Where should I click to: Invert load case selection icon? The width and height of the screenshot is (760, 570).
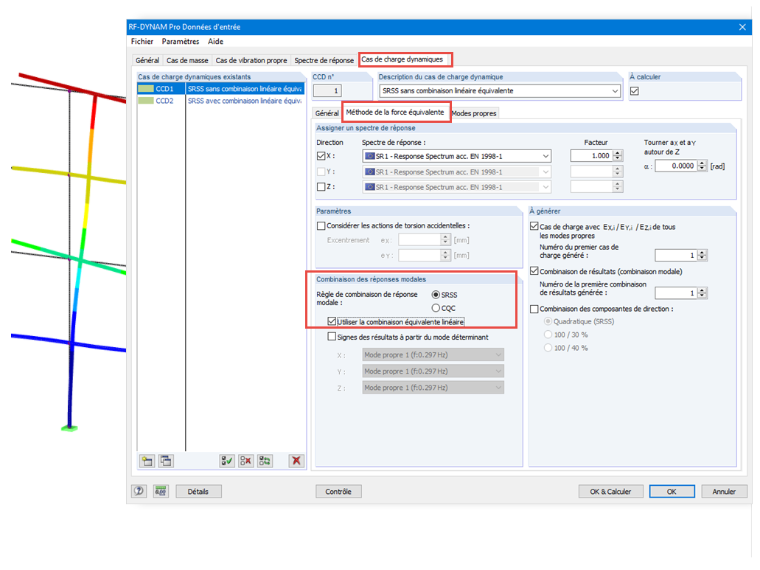point(265,460)
